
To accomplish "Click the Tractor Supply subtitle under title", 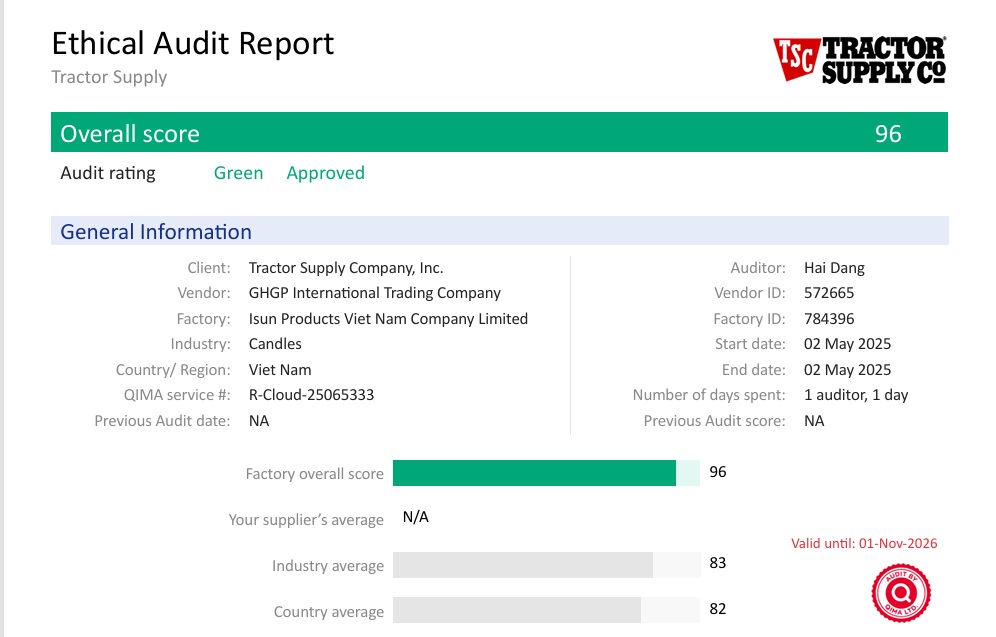I will tap(109, 77).
